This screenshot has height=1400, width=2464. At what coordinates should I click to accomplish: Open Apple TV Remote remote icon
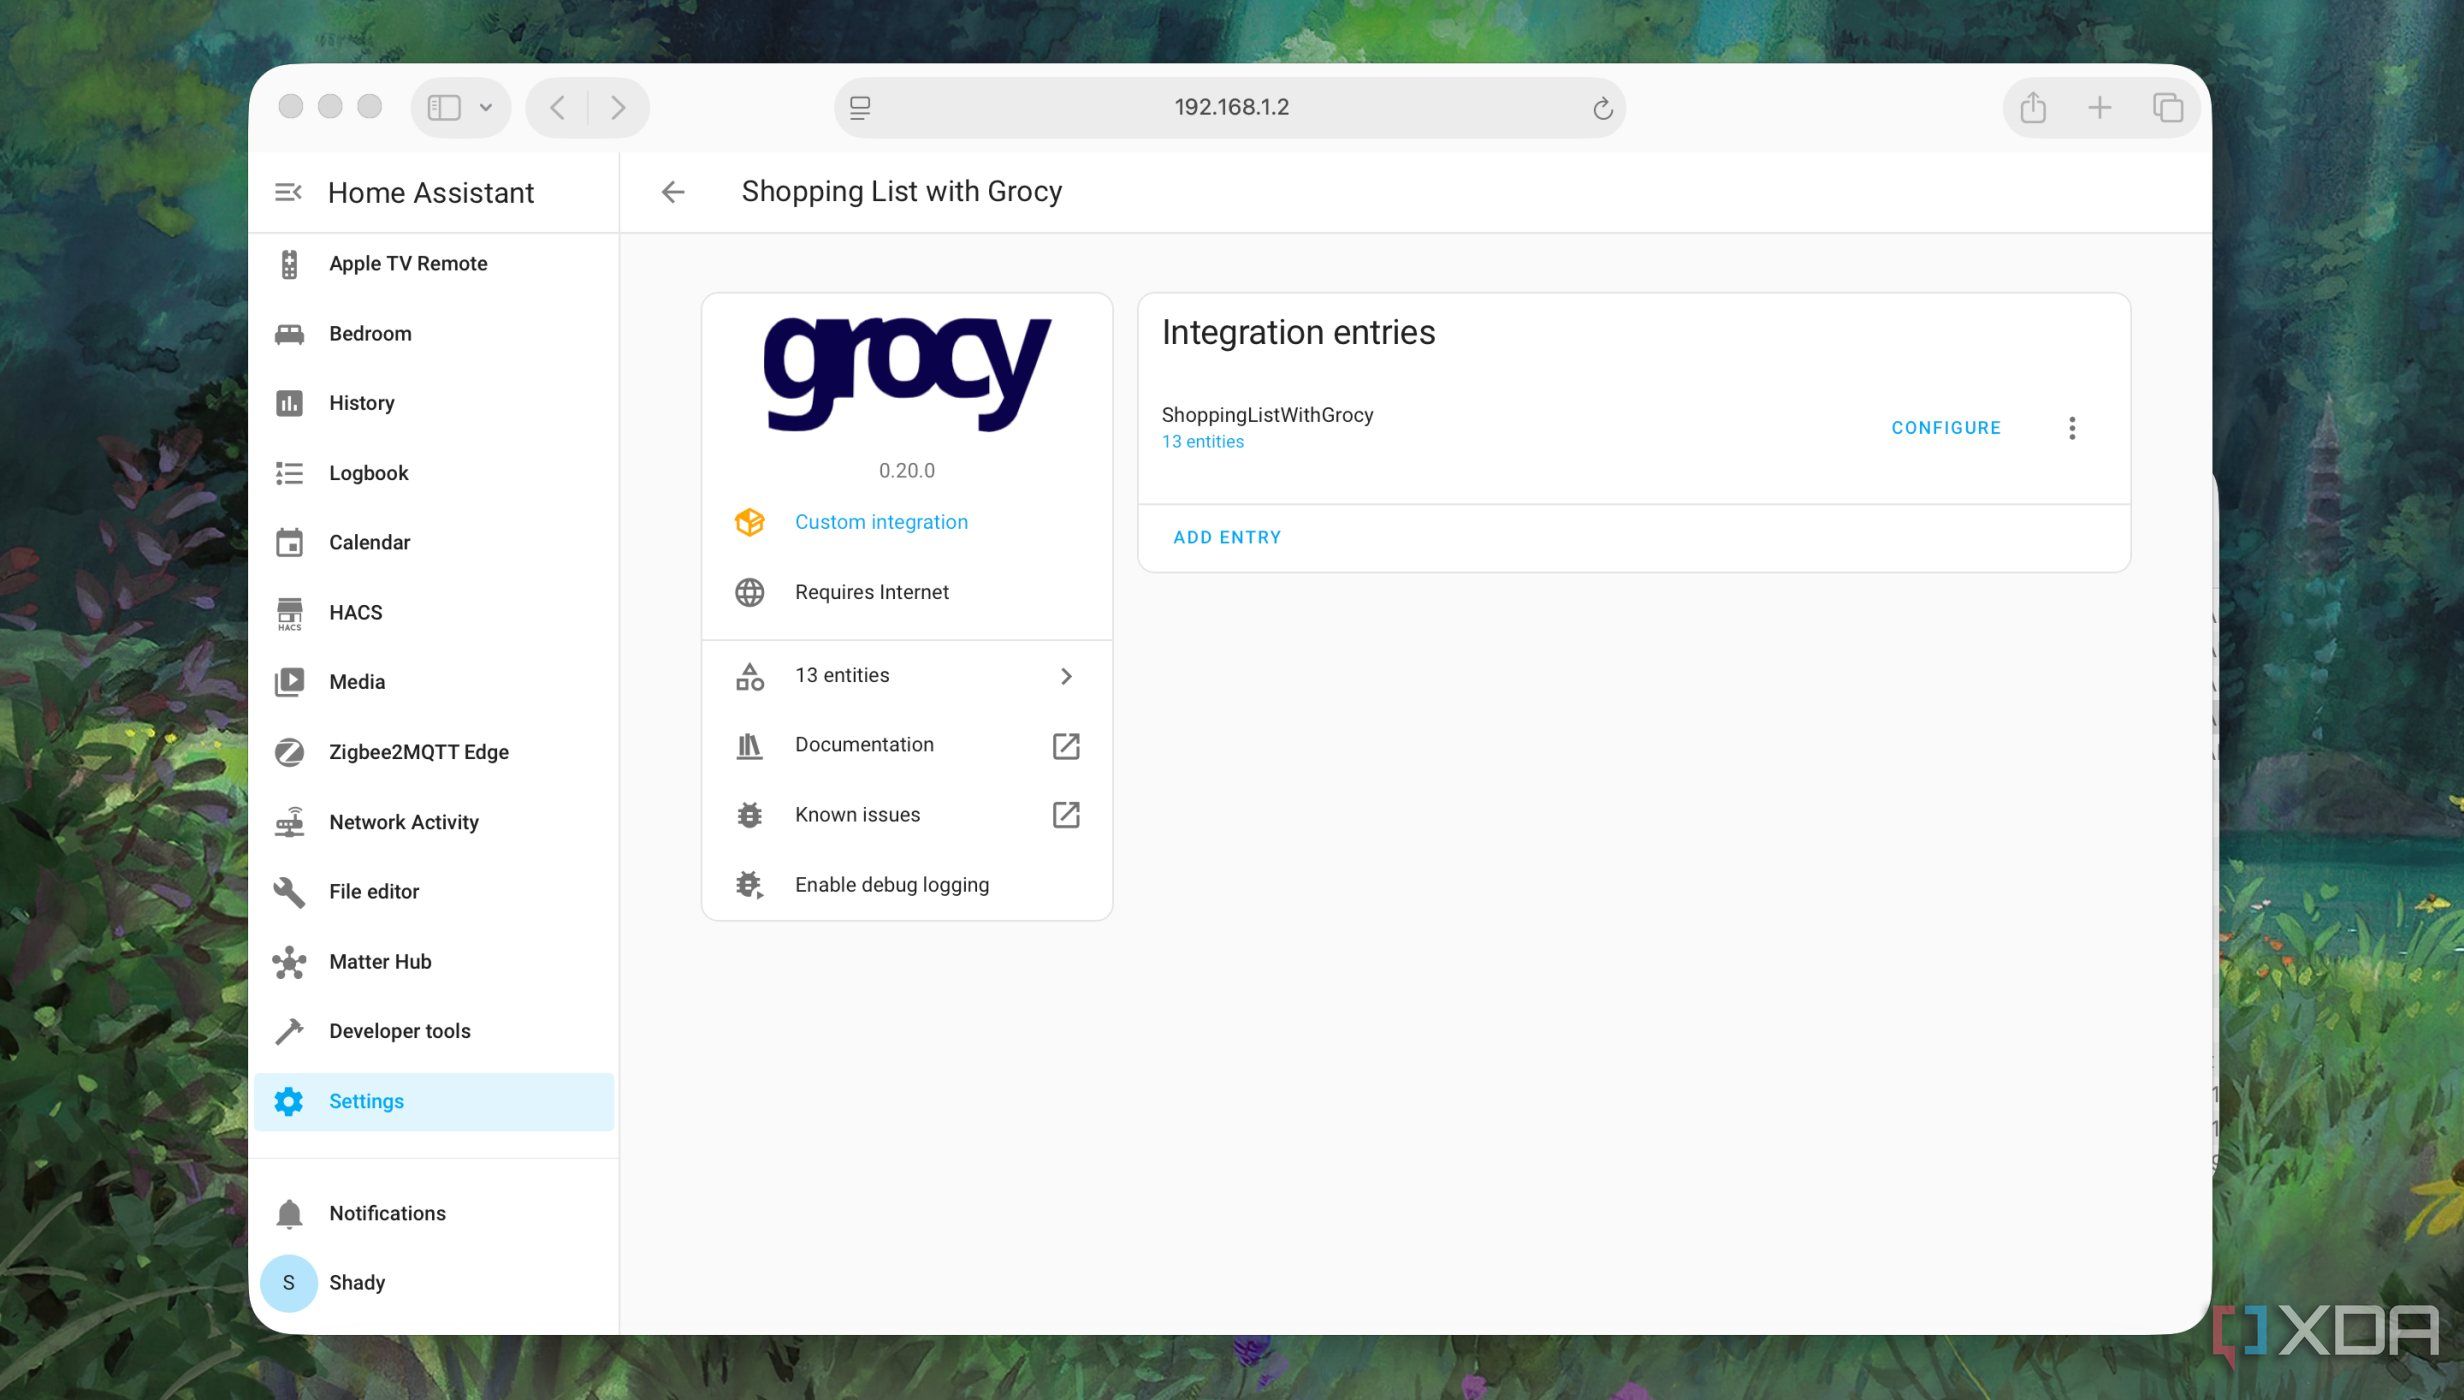[289, 264]
